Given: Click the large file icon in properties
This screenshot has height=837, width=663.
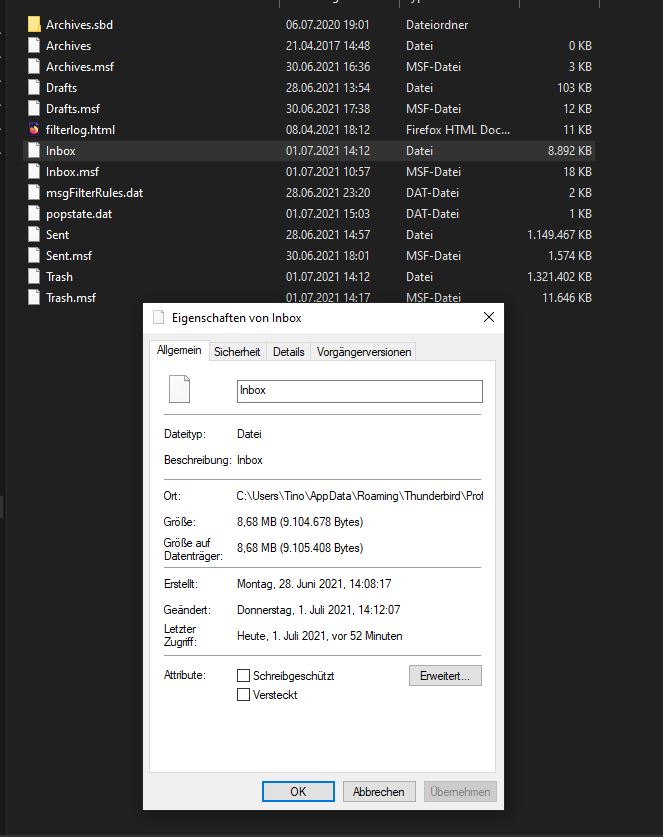Looking at the screenshot, I should coord(178,389).
